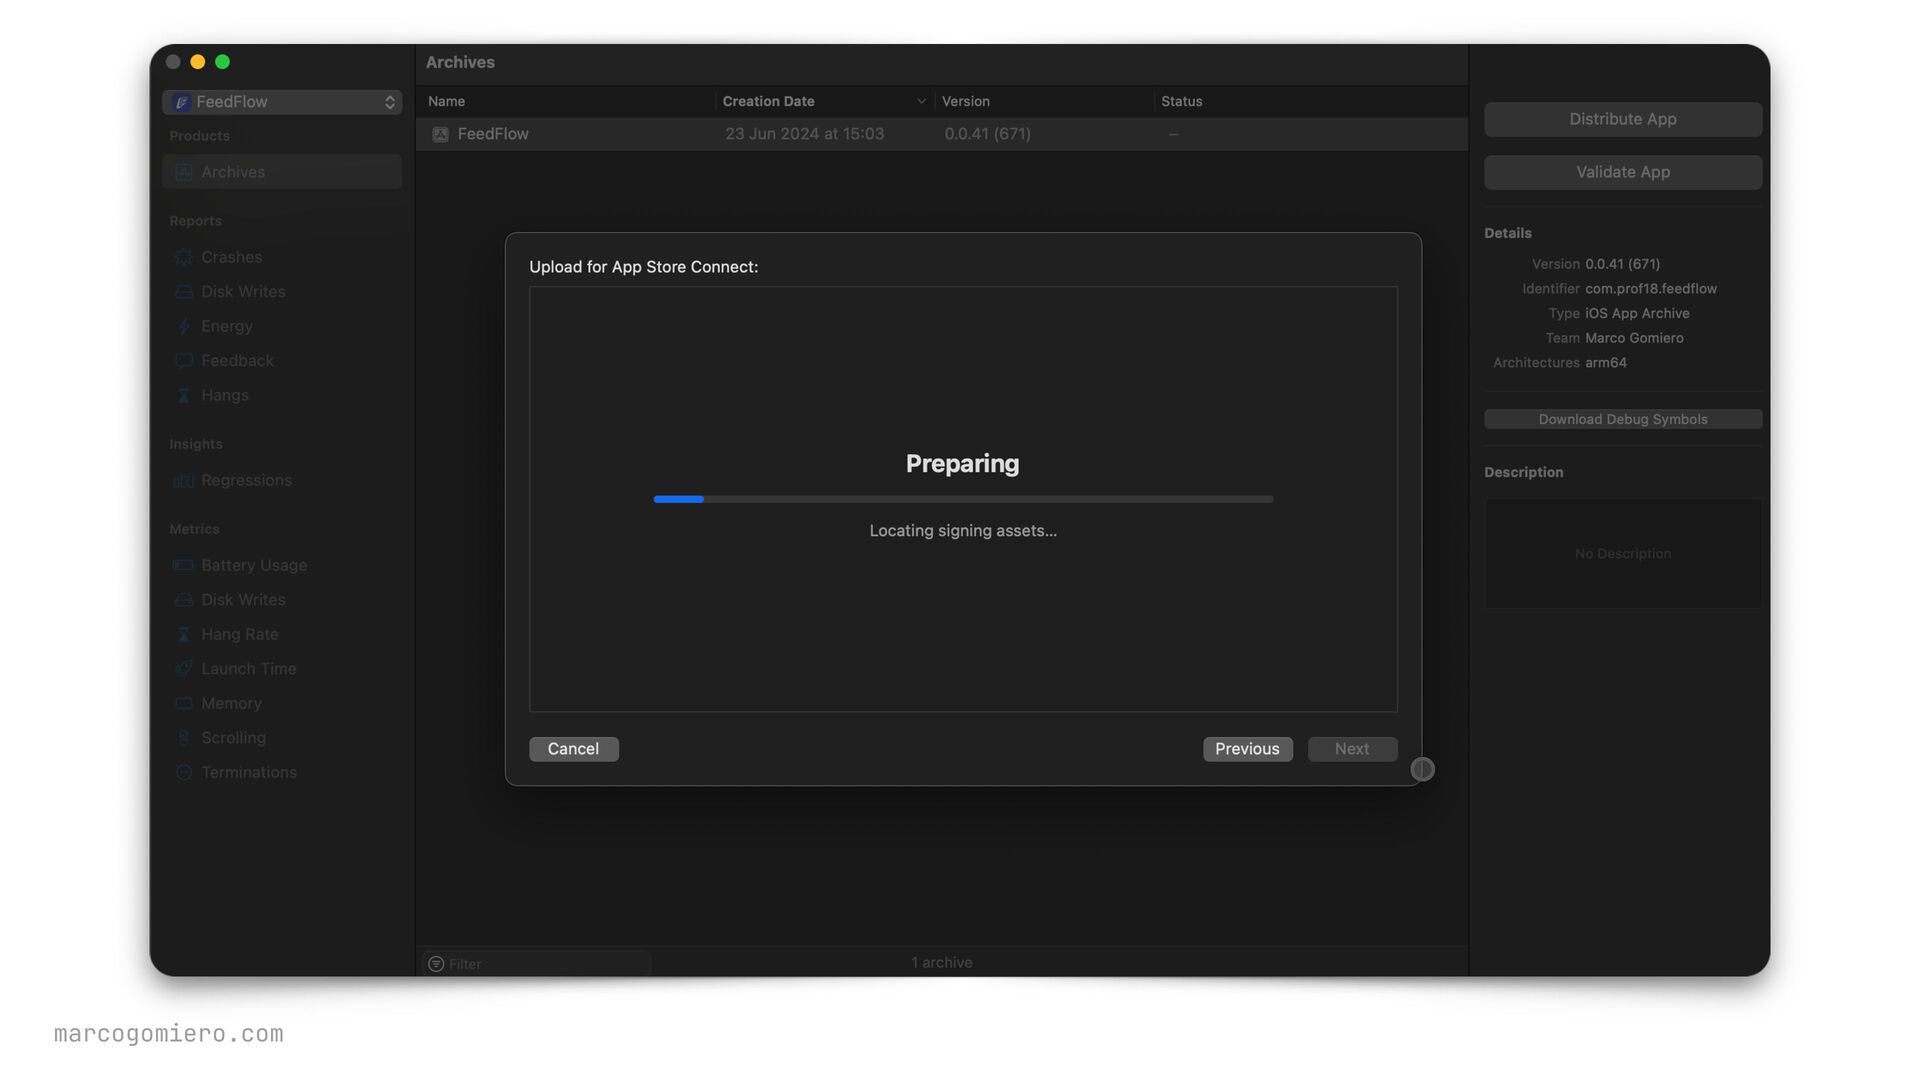Image resolution: width=1920 pixels, height=1080 pixels.
Task: Select Archives under Products
Action: (282, 172)
